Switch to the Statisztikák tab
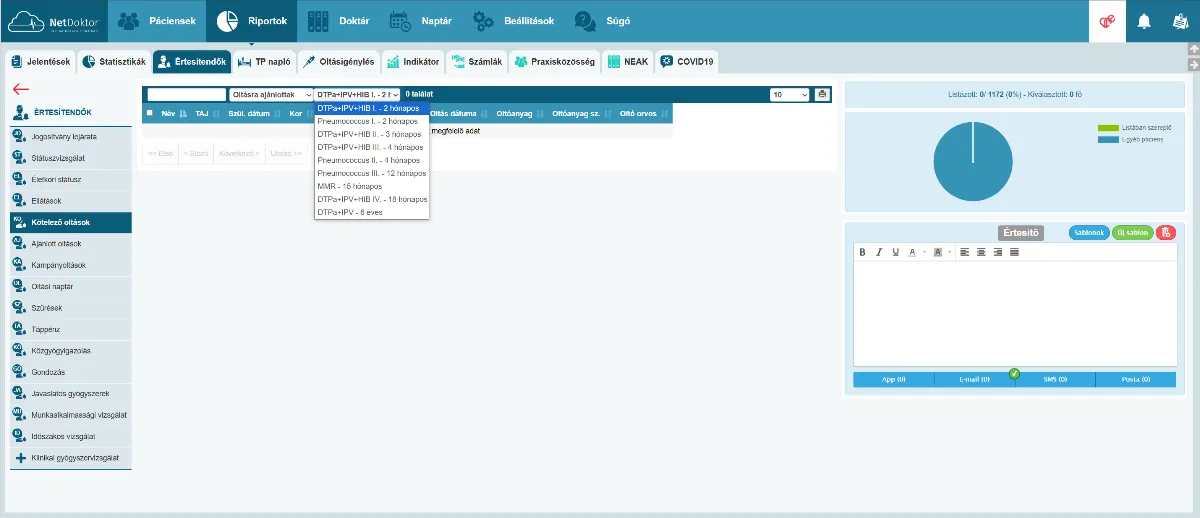Viewport: 1200px width, 518px height. click(114, 62)
